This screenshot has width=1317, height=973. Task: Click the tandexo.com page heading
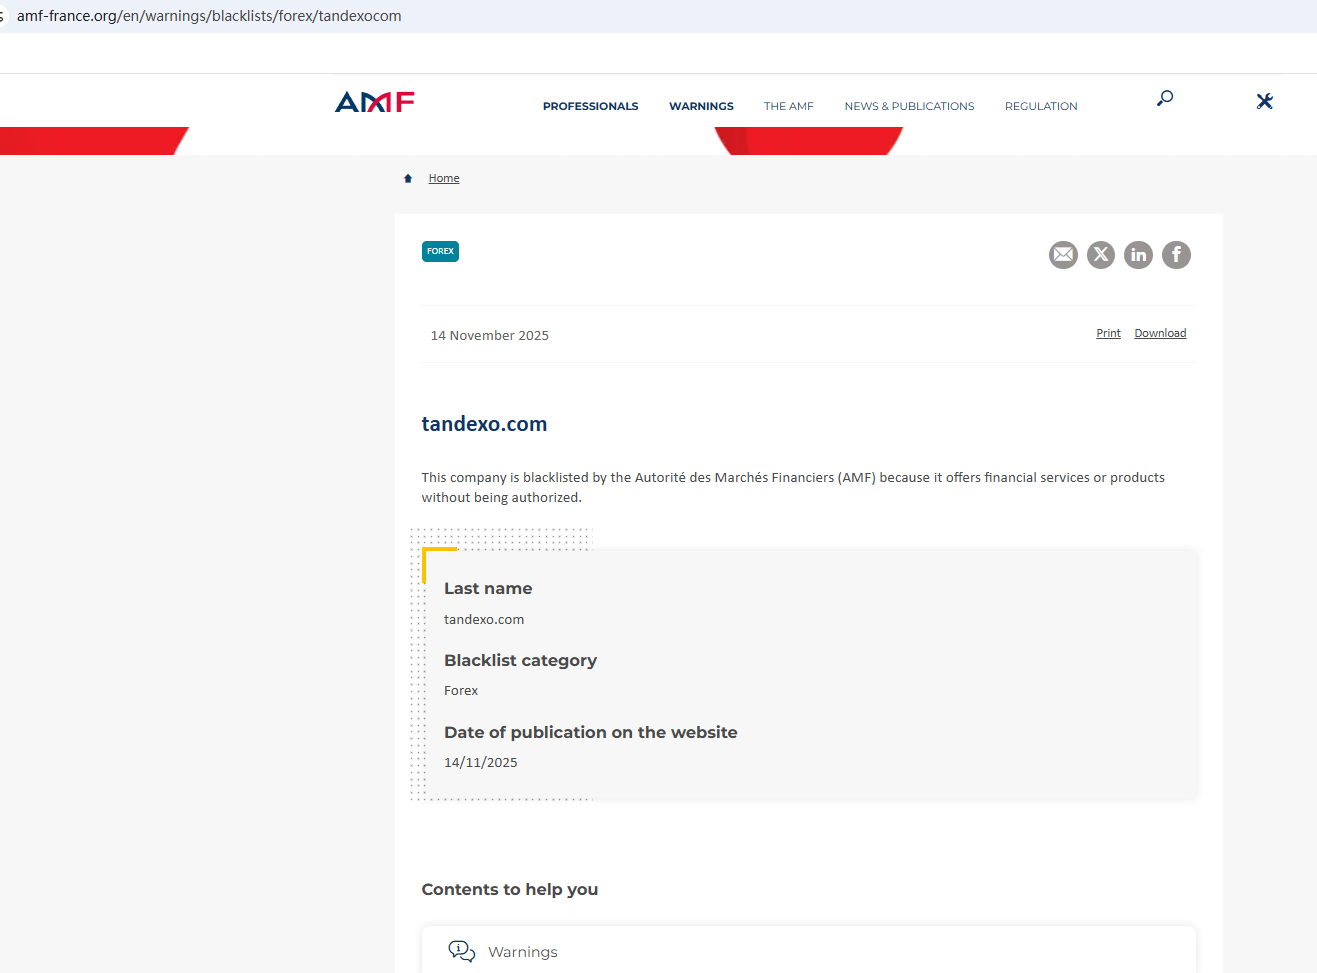coord(484,424)
